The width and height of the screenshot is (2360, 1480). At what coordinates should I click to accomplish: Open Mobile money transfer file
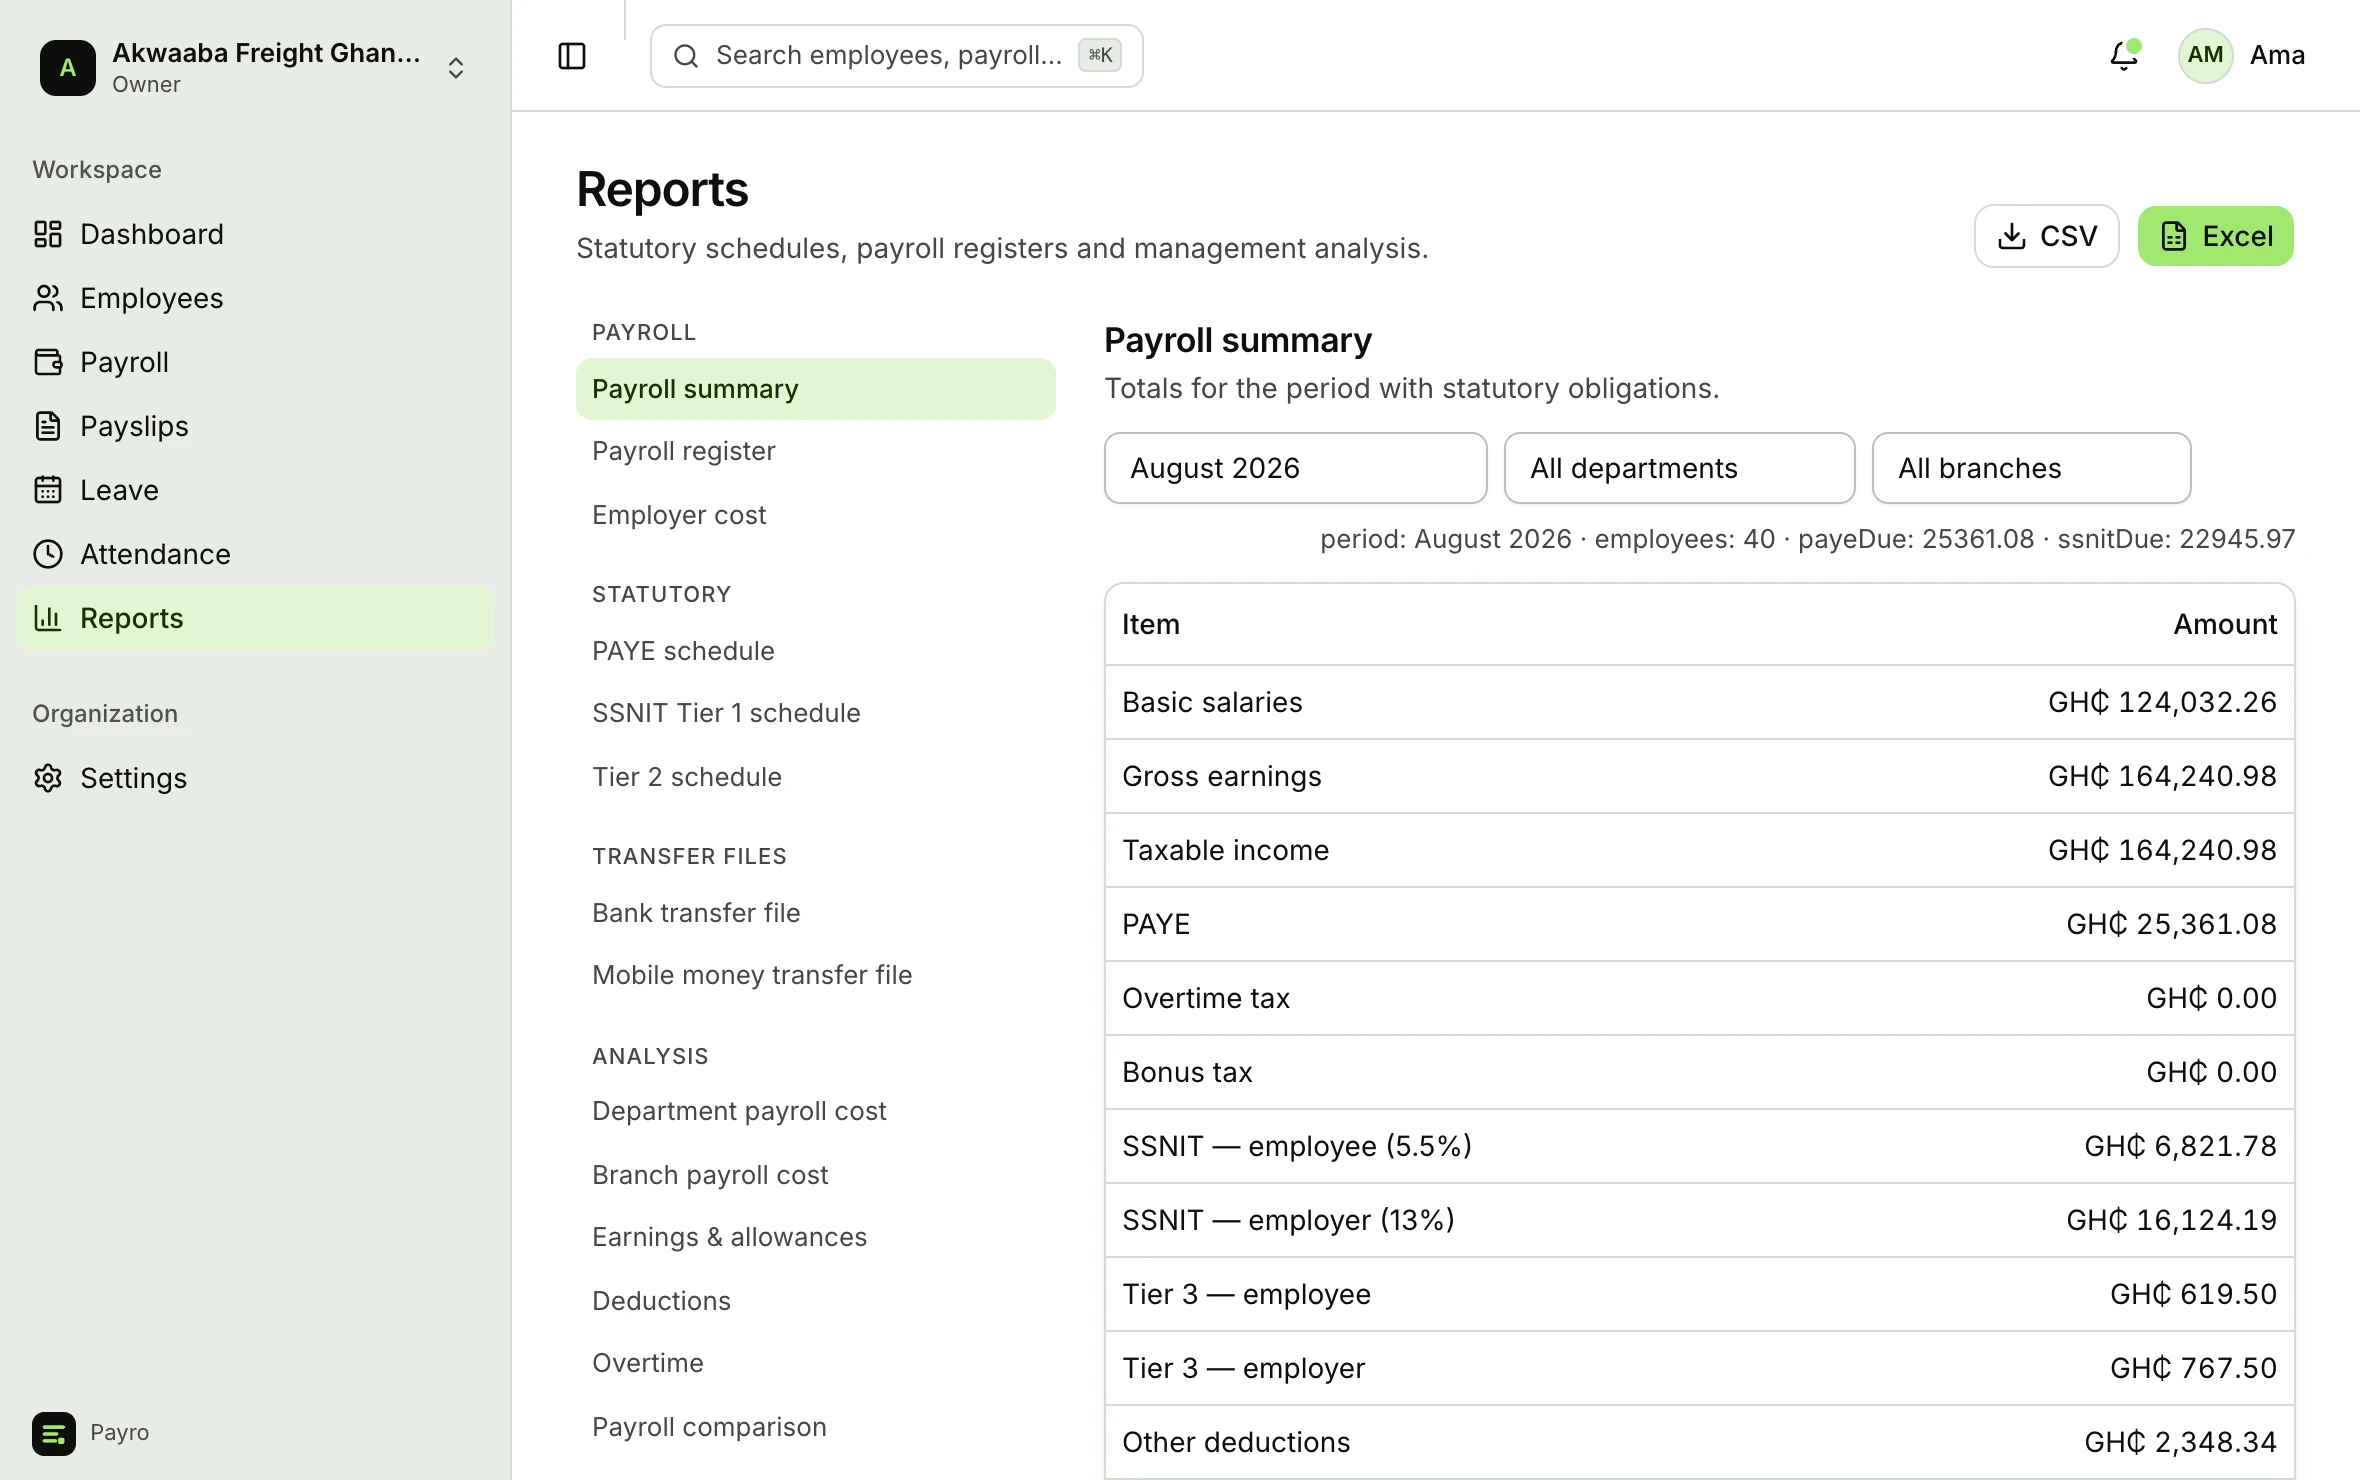(x=815, y=975)
